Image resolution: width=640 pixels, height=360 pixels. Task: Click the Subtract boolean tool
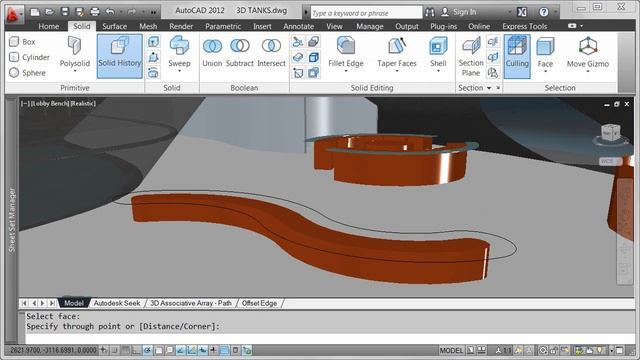tap(240, 52)
